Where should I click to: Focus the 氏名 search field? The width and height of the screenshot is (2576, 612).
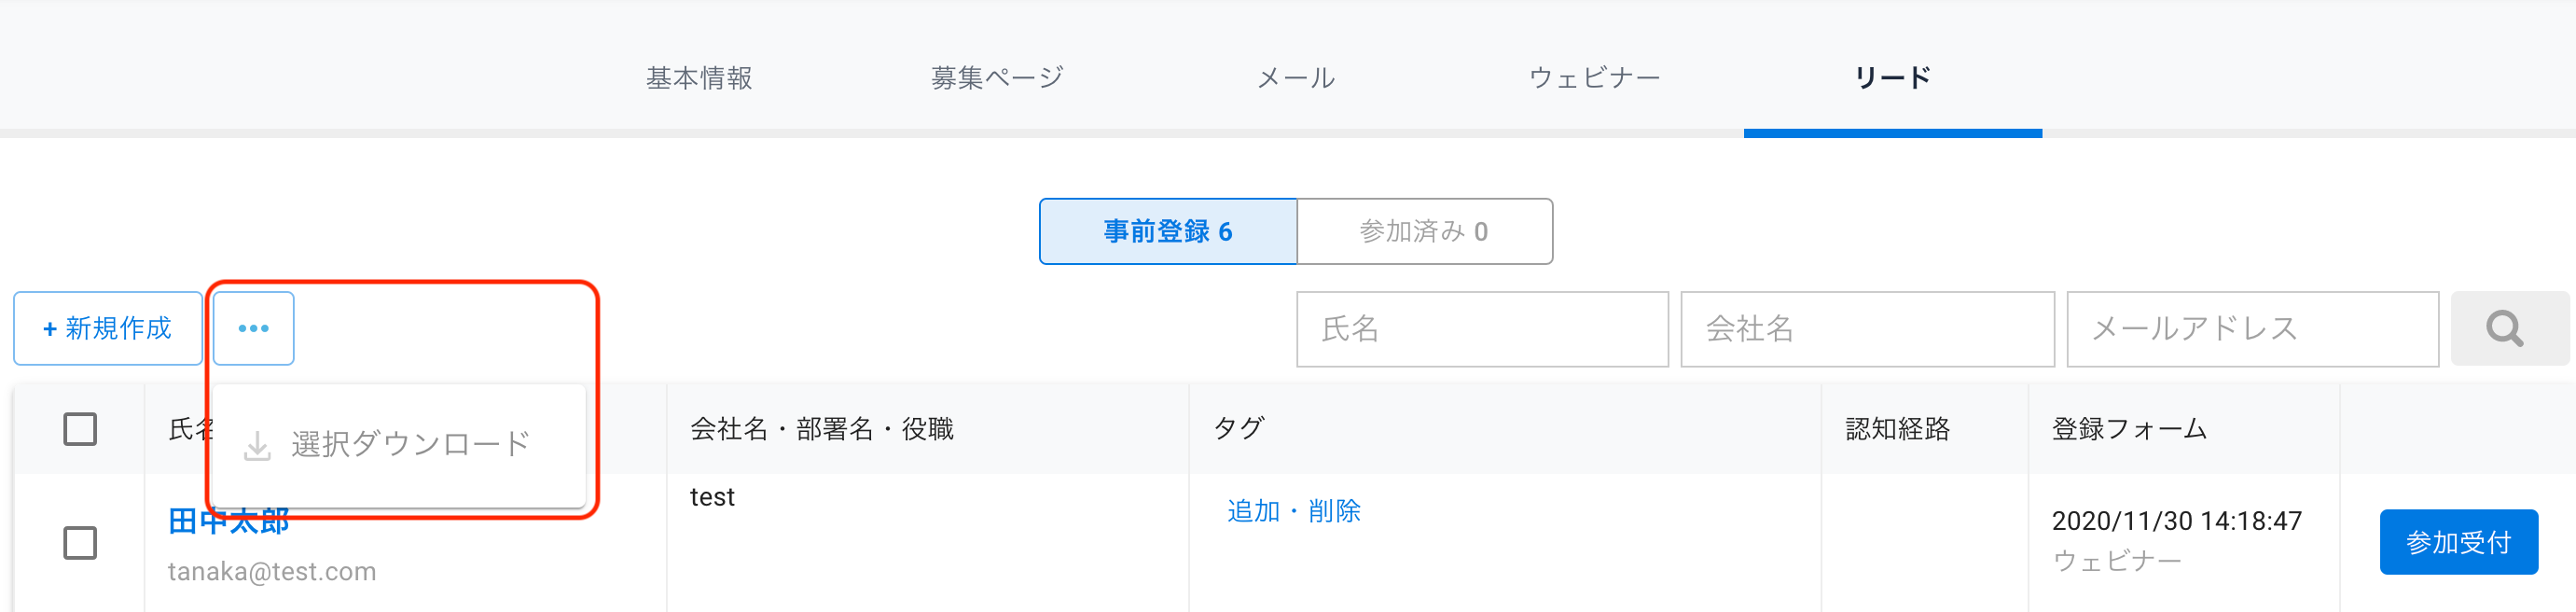click(x=1482, y=329)
